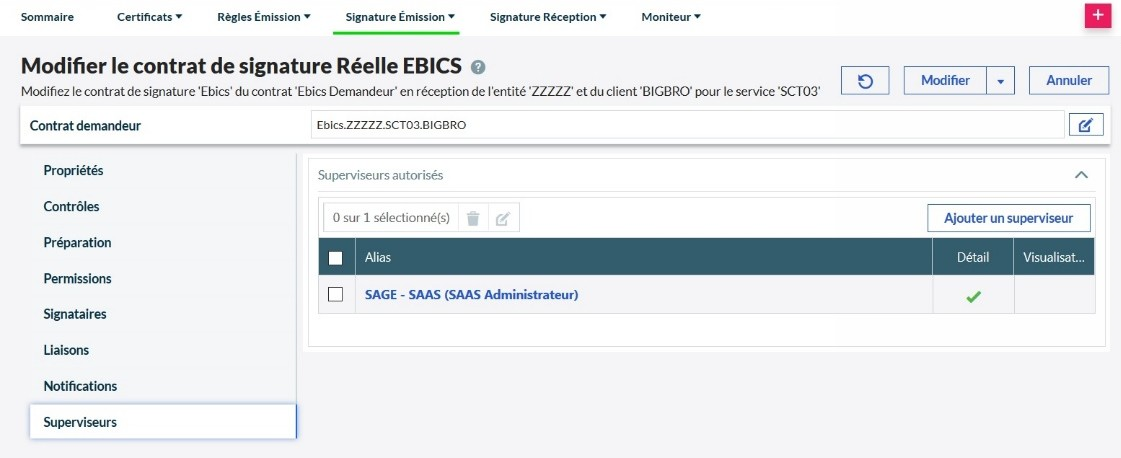The height and width of the screenshot is (458, 1121).
Task: Check the SAGE - SAAS row checkbox
Action: [336, 294]
